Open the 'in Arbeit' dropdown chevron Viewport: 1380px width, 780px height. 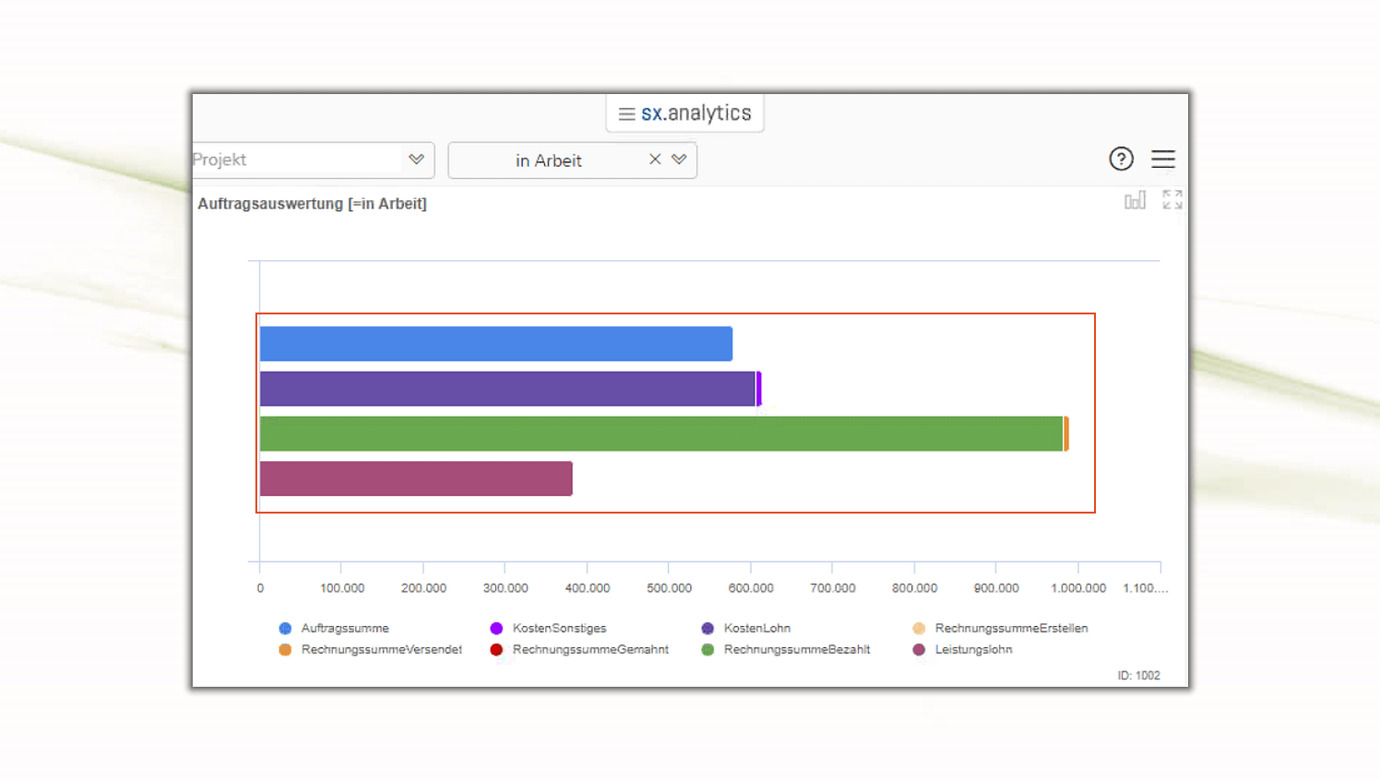click(x=679, y=159)
